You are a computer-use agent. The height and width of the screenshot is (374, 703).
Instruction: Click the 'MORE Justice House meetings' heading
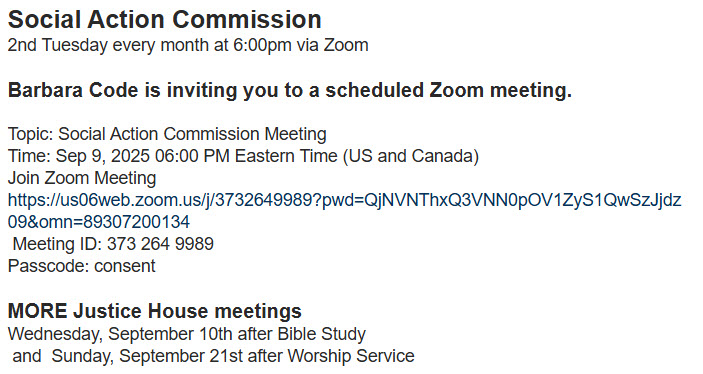tap(155, 311)
